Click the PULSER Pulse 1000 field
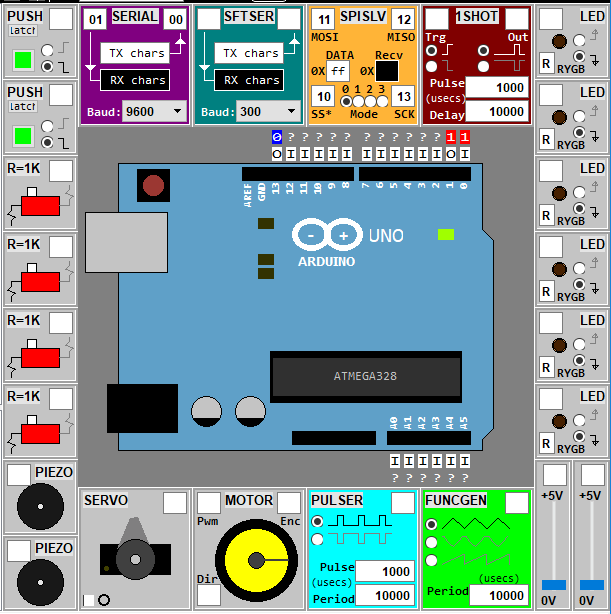The height and width of the screenshot is (614, 611). (385, 571)
